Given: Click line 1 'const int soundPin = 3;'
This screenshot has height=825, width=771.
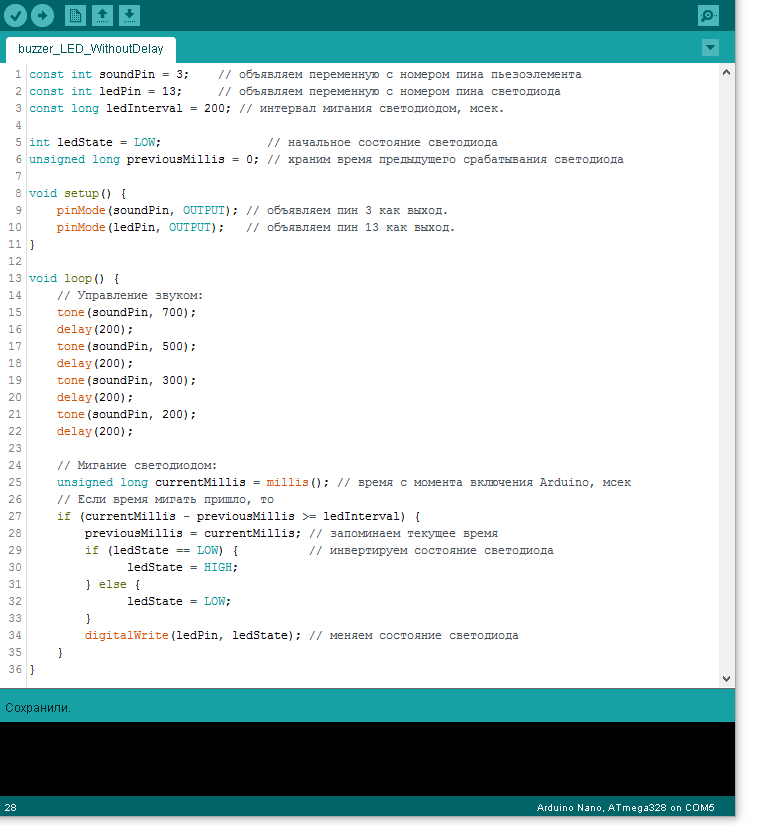Looking at the screenshot, I should [x=109, y=74].
